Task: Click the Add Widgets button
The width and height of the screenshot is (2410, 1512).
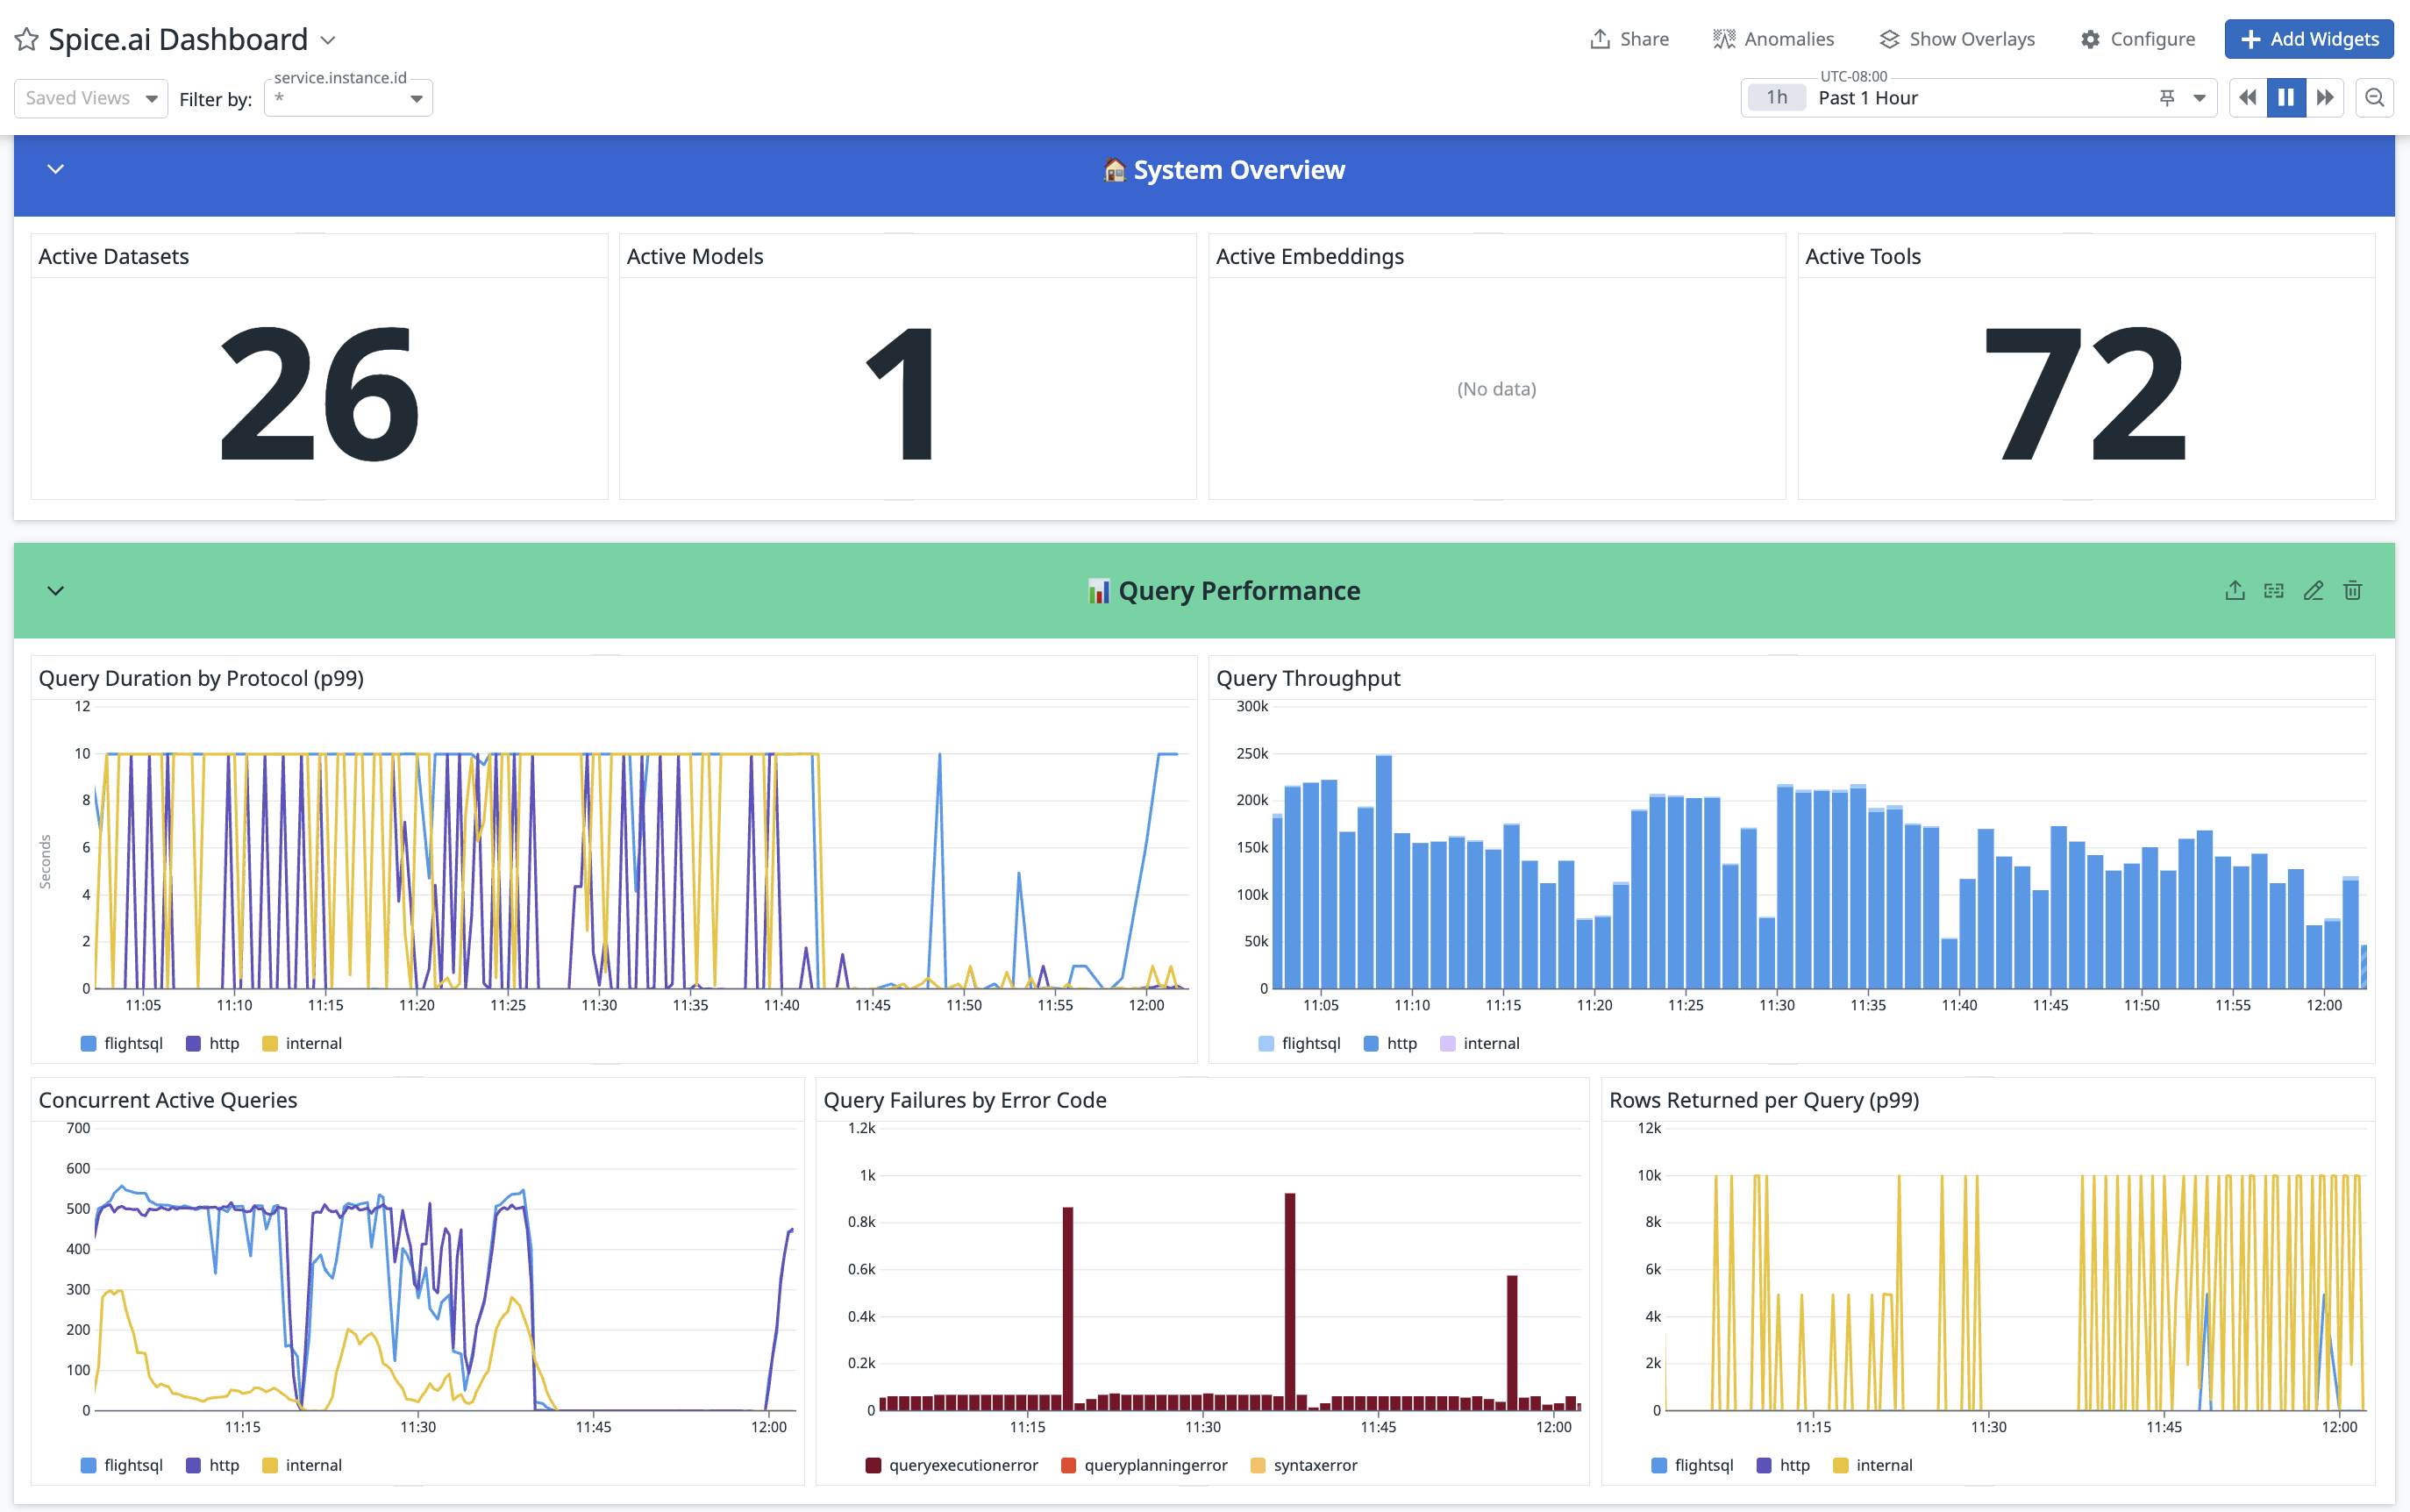Action: 2308,39
